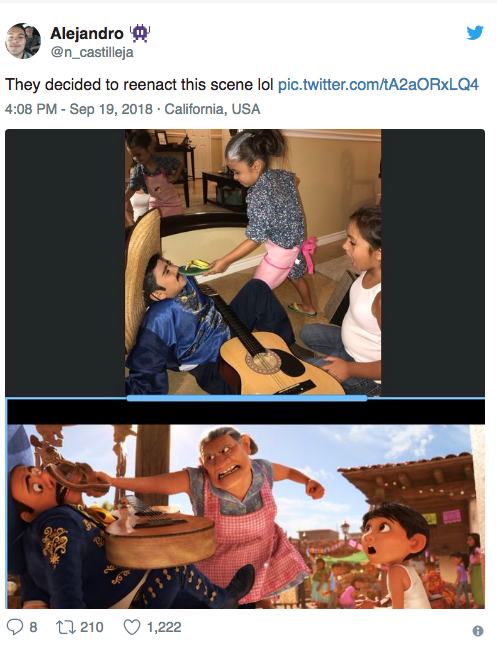View the 210 retweets count
Image resolution: width=497 pixels, height=645 pixels.
pyautogui.click(x=91, y=627)
